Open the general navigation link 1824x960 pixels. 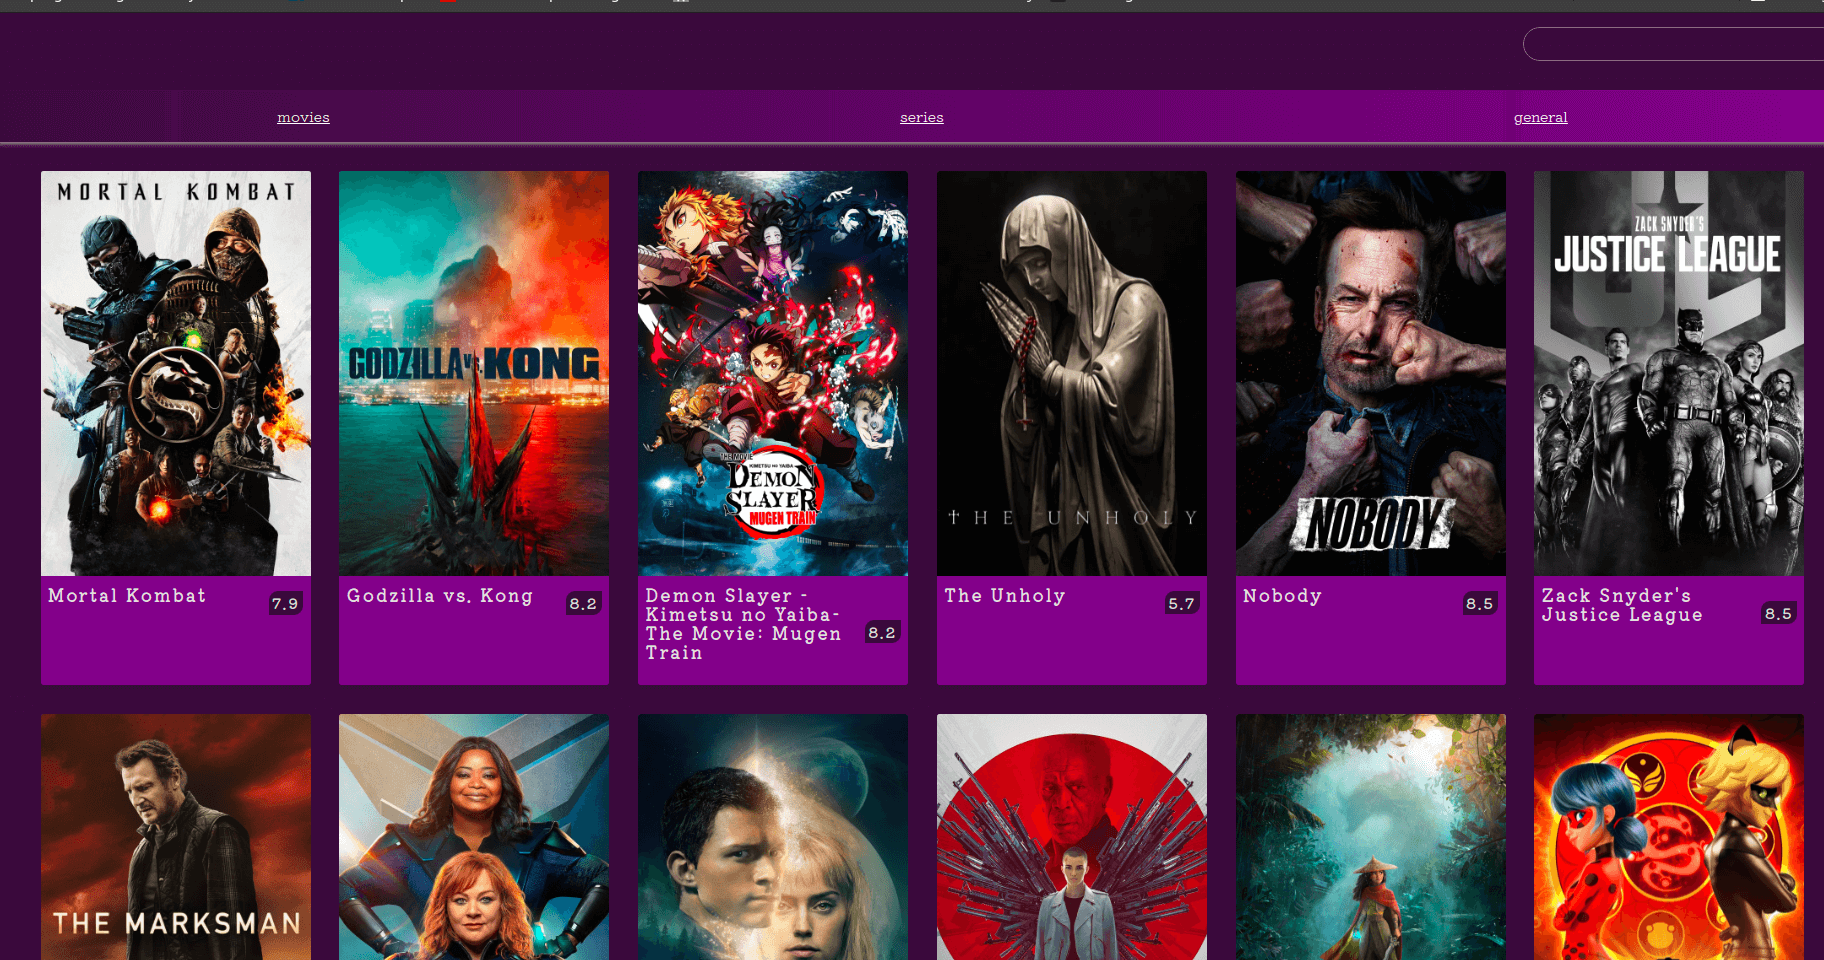coord(1540,118)
